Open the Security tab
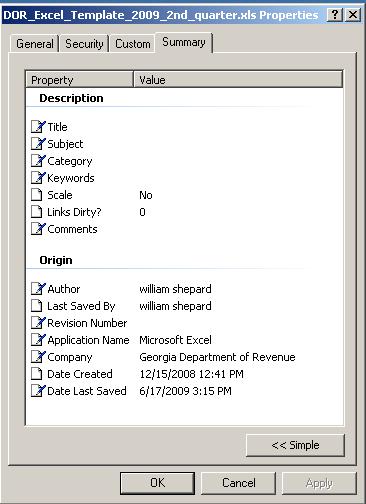 [x=84, y=44]
